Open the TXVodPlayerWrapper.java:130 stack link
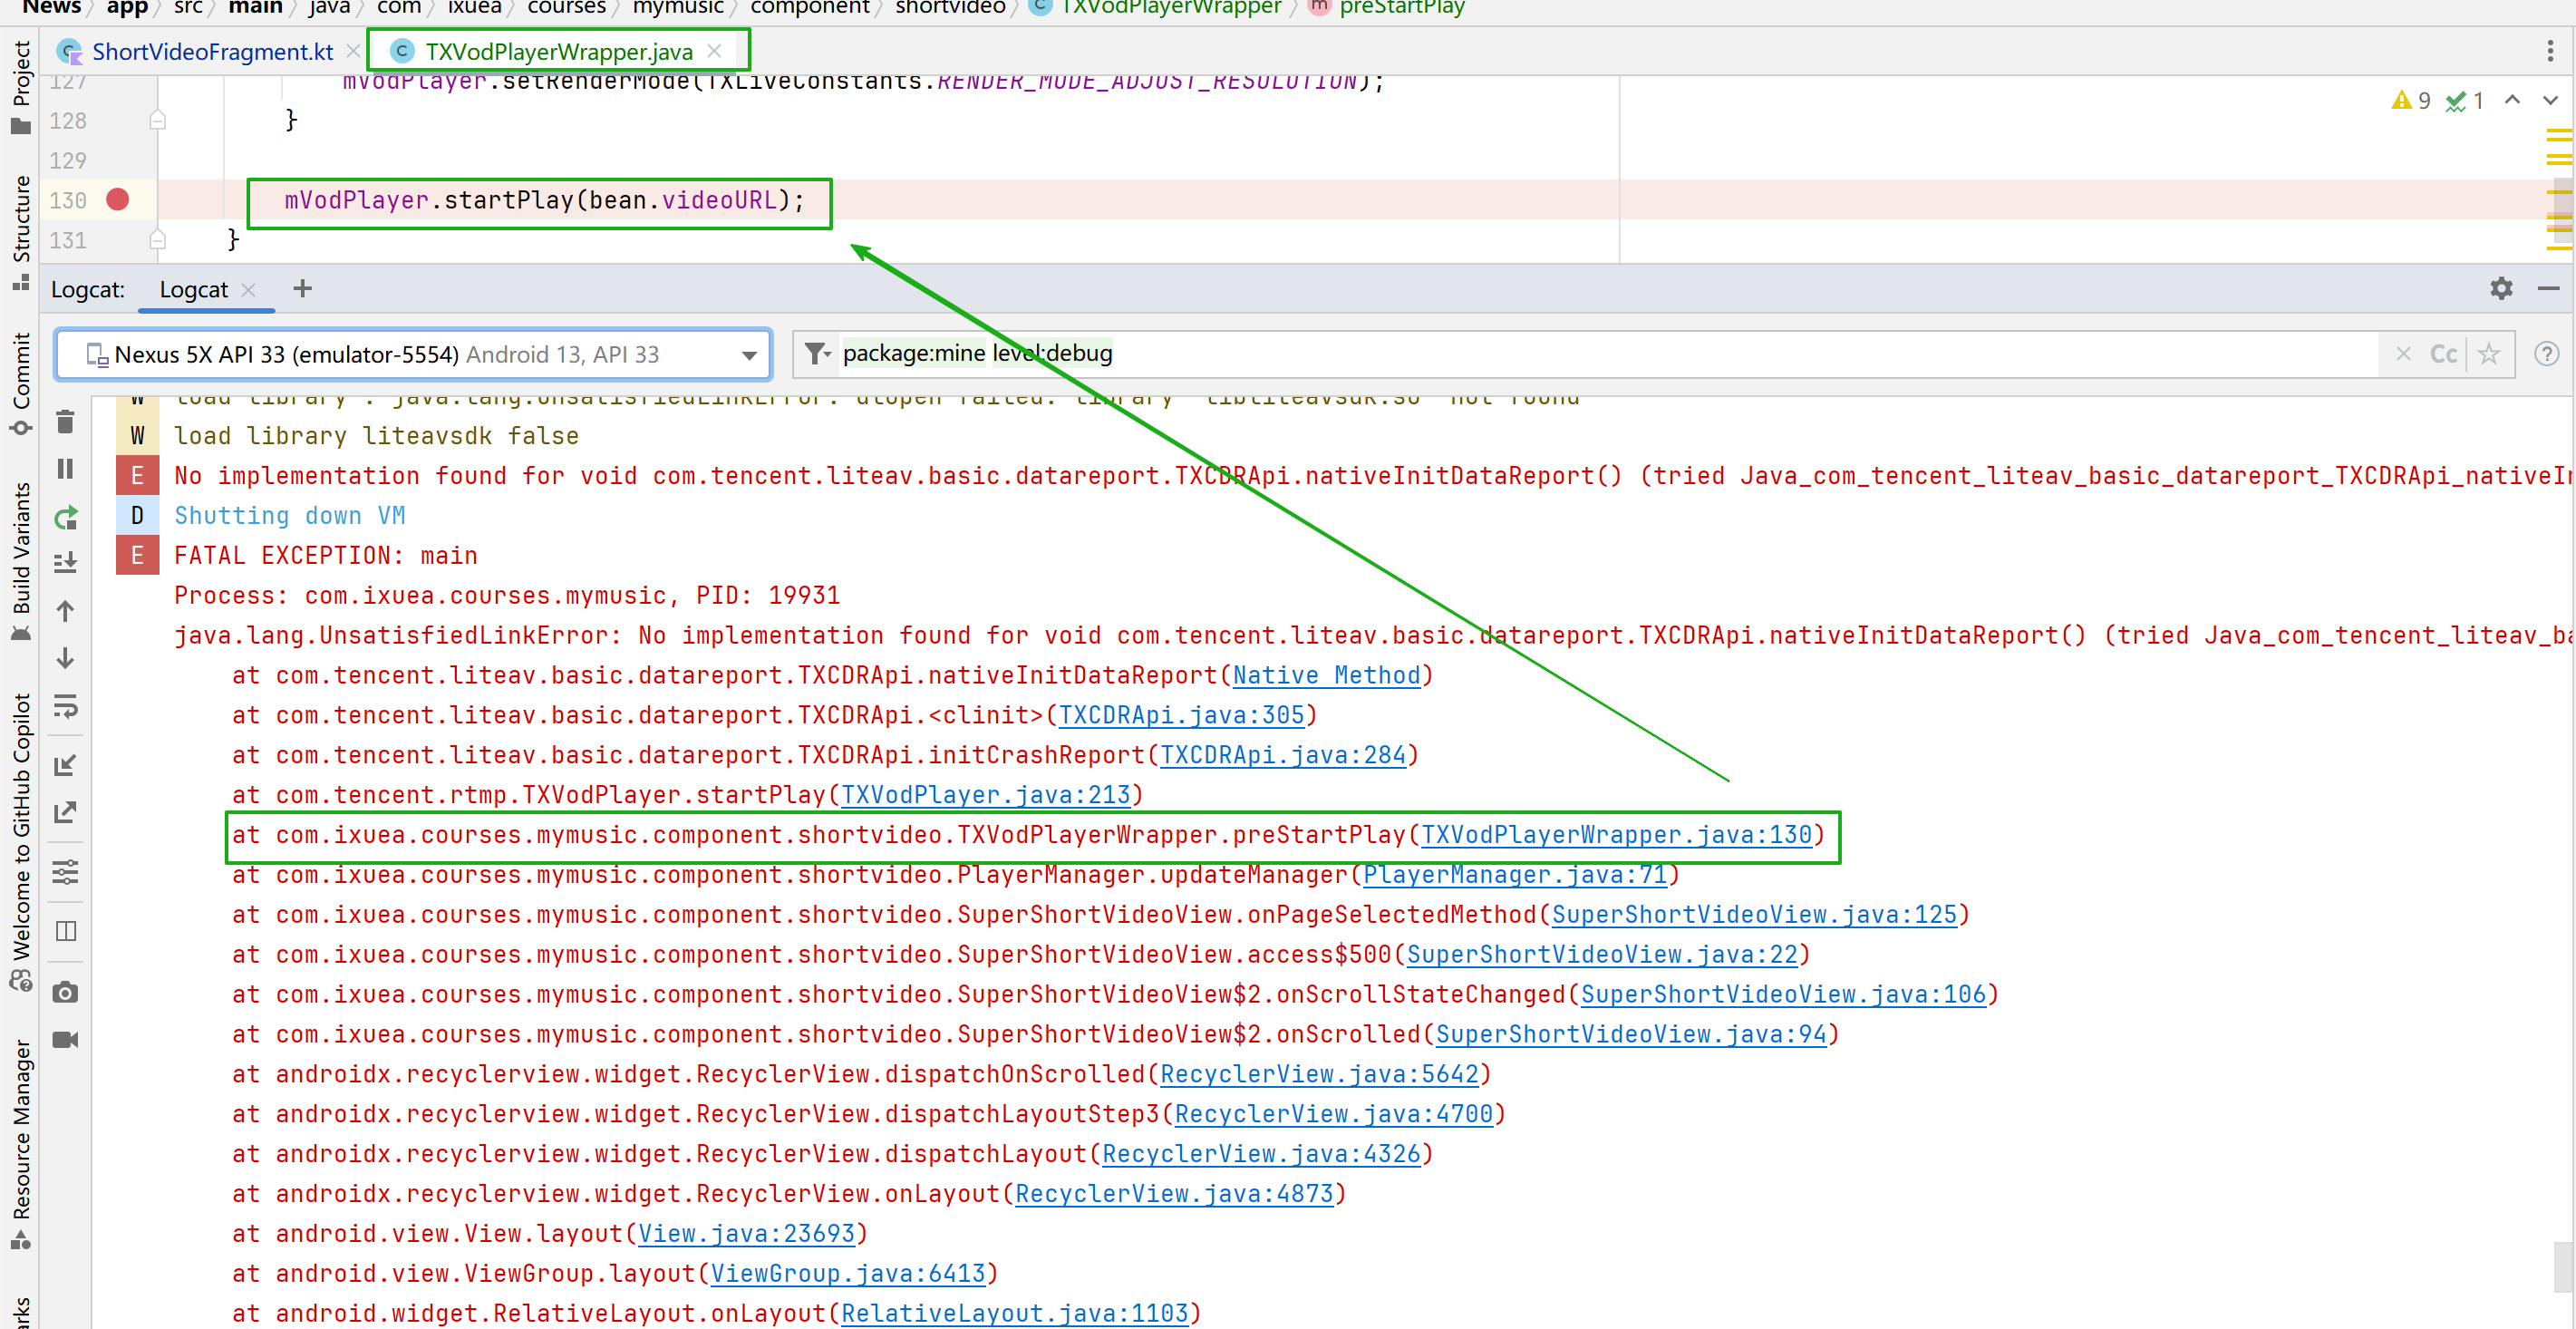 click(x=1615, y=835)
